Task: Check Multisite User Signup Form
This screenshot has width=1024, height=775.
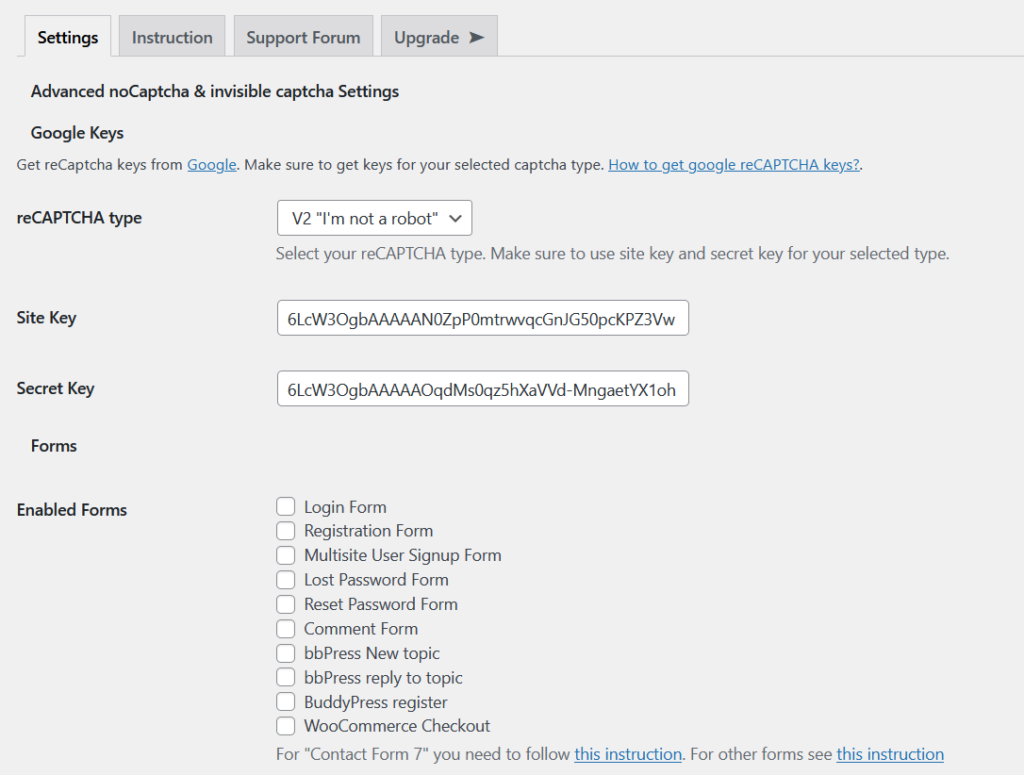Action: [285, 556]
